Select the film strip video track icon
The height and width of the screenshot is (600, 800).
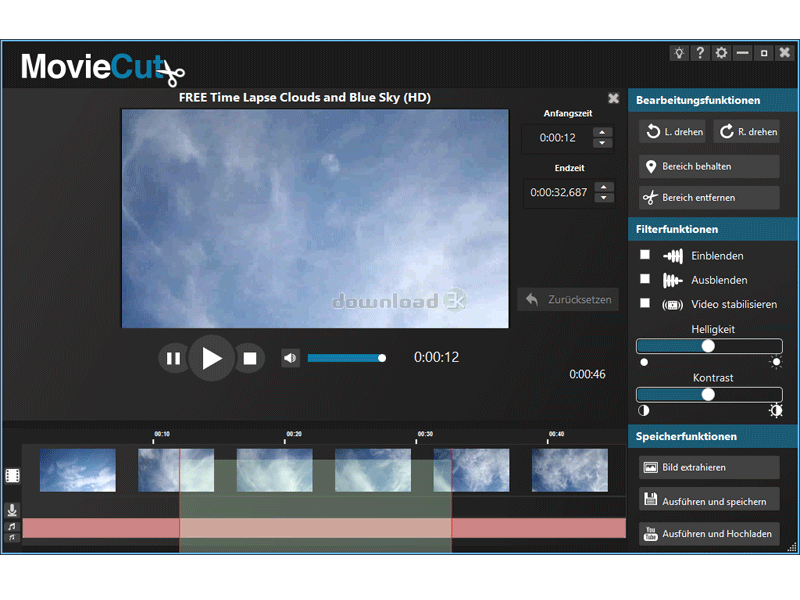click(x=12, y=476)
